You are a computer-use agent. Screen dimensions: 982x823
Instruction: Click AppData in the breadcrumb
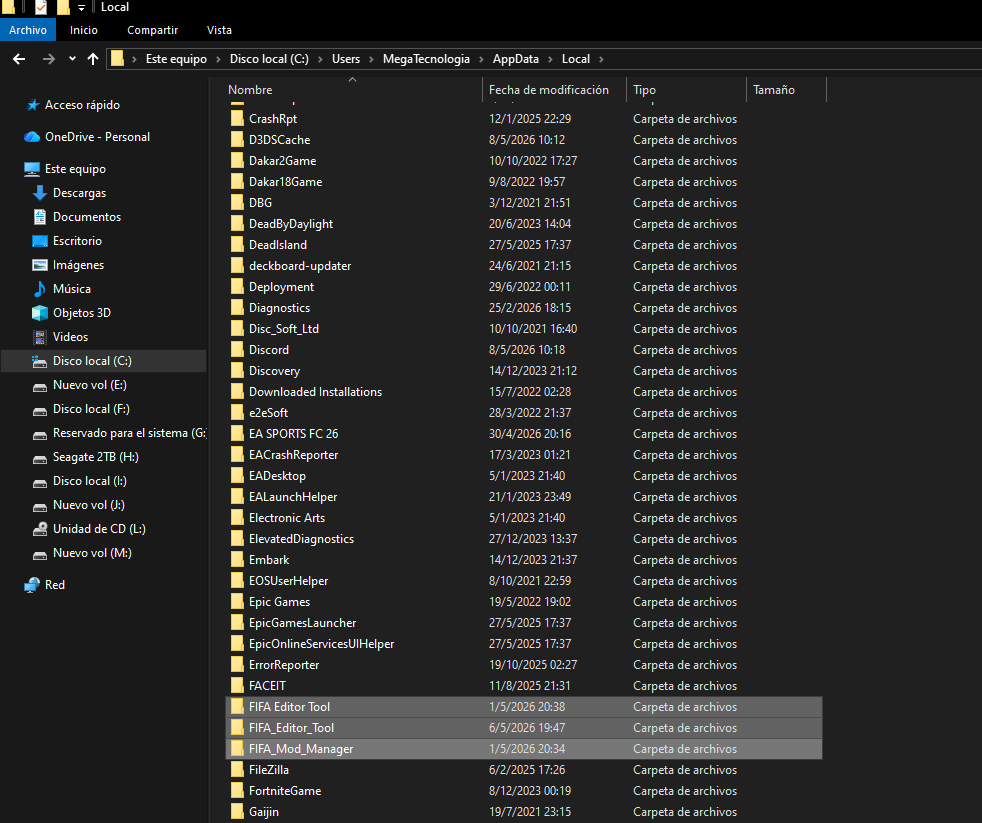click(515, 59)
